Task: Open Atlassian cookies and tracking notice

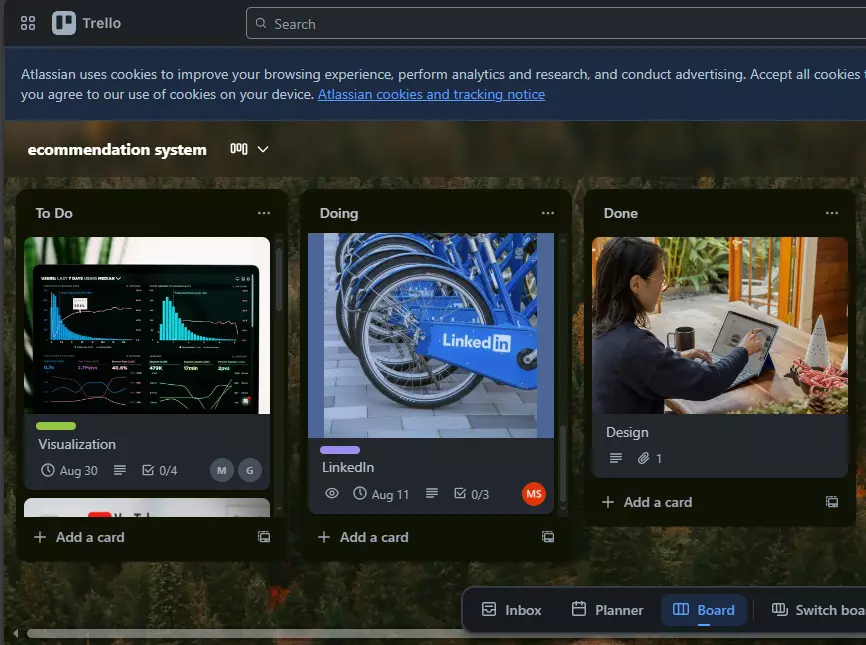Action: [431, 94]
